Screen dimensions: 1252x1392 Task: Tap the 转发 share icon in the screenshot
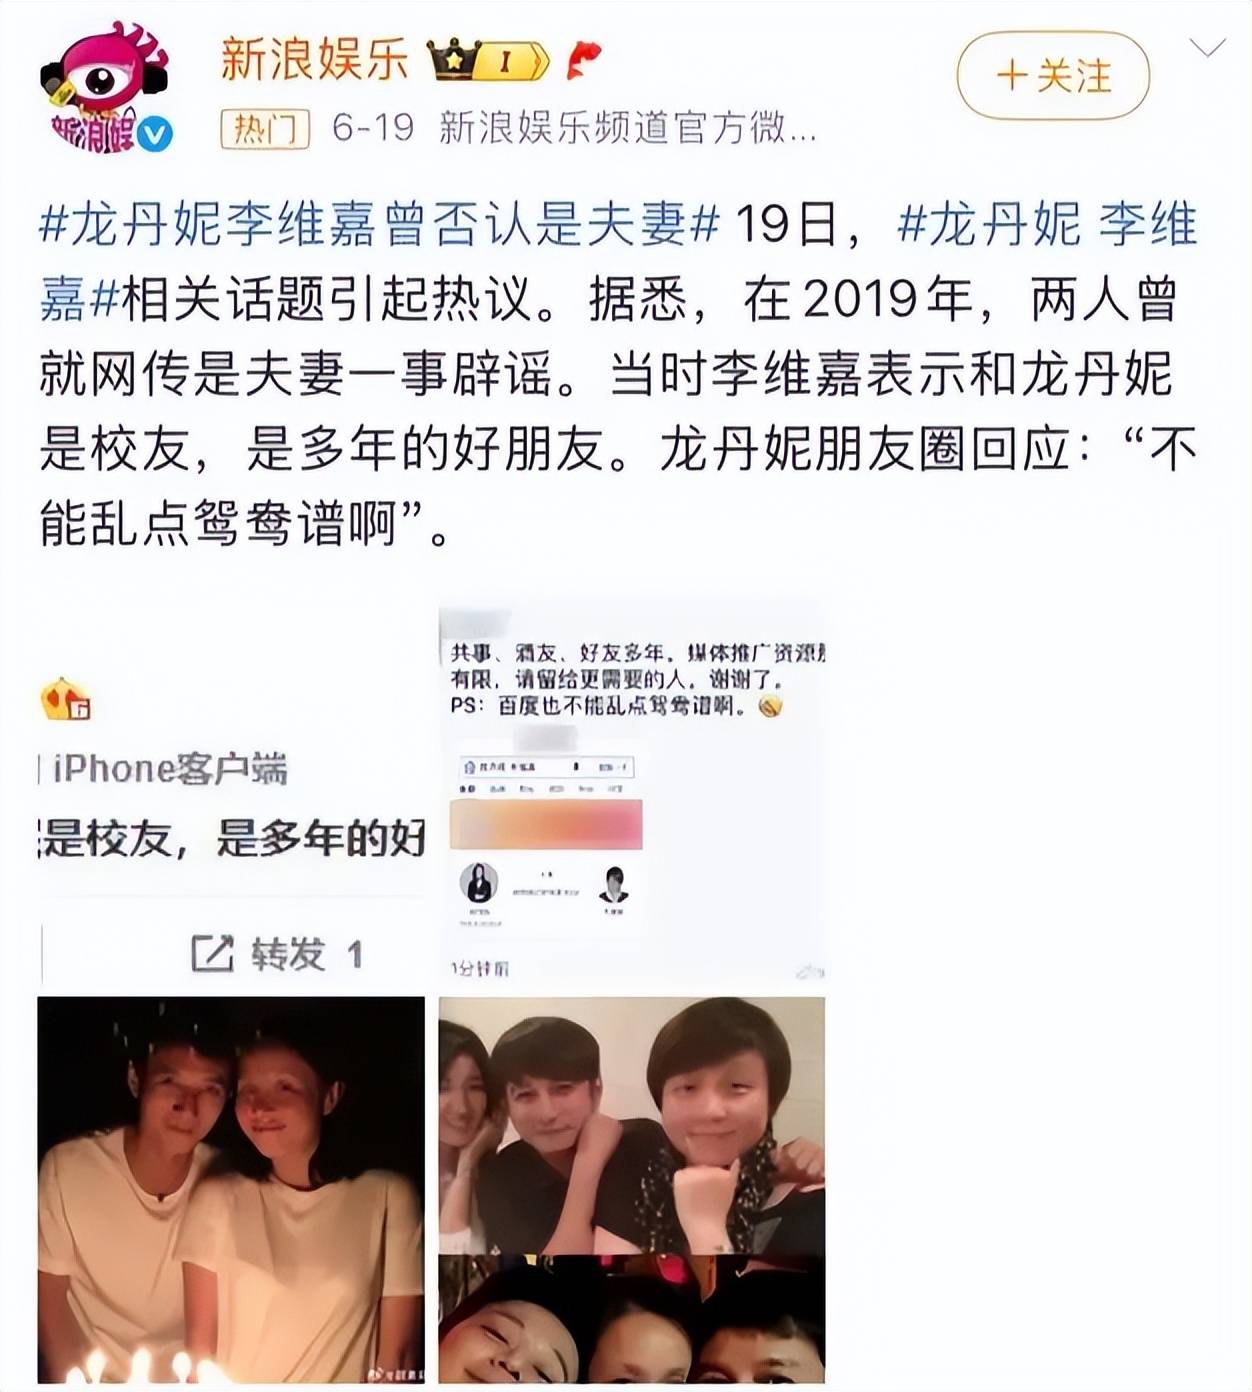(213, 954)
